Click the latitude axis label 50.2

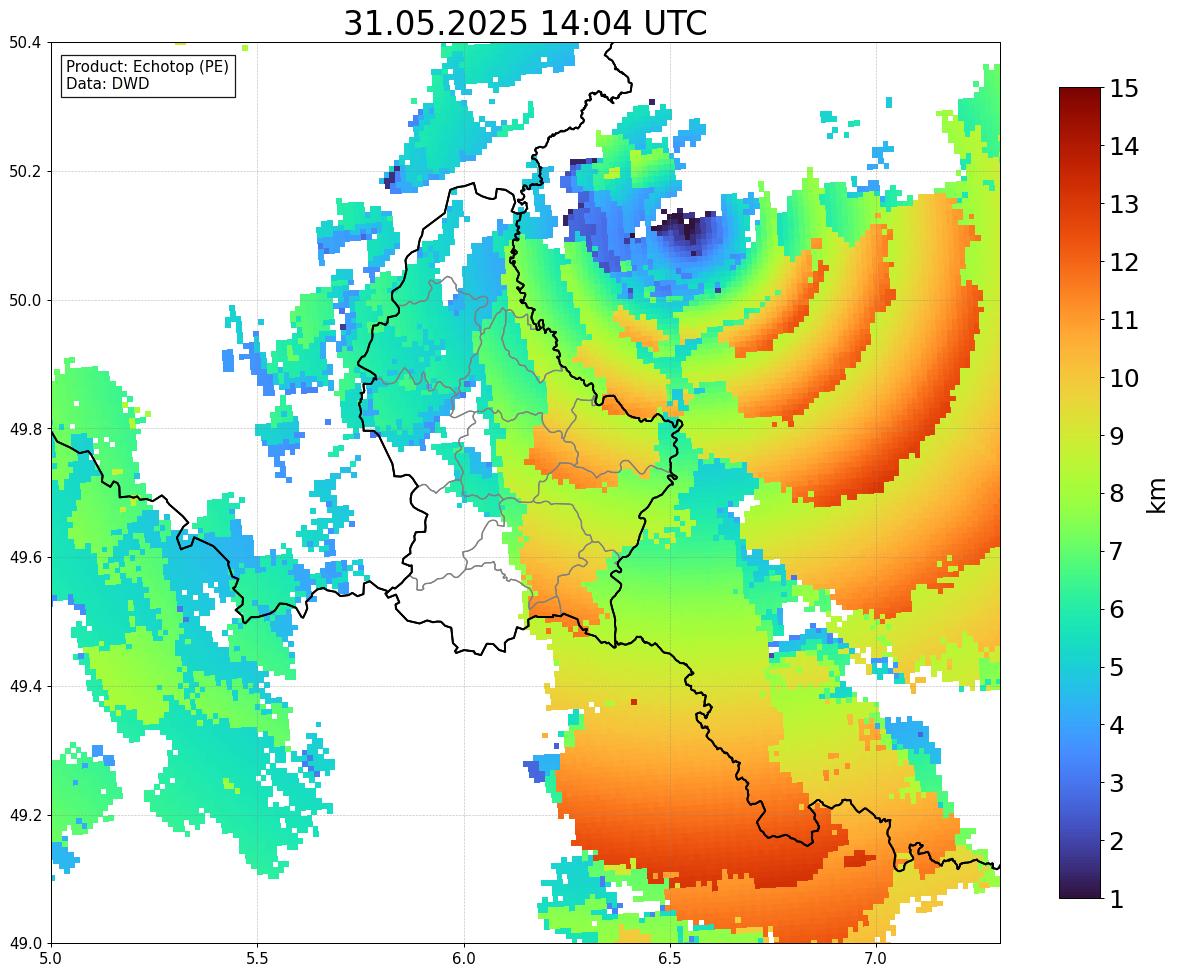(x=25, y=171)
